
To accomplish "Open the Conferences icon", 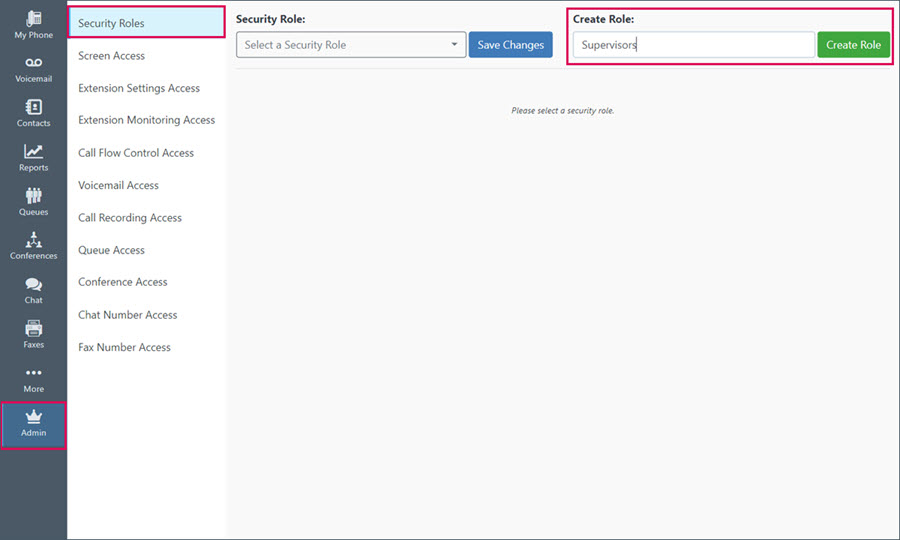I will [33, 240].
